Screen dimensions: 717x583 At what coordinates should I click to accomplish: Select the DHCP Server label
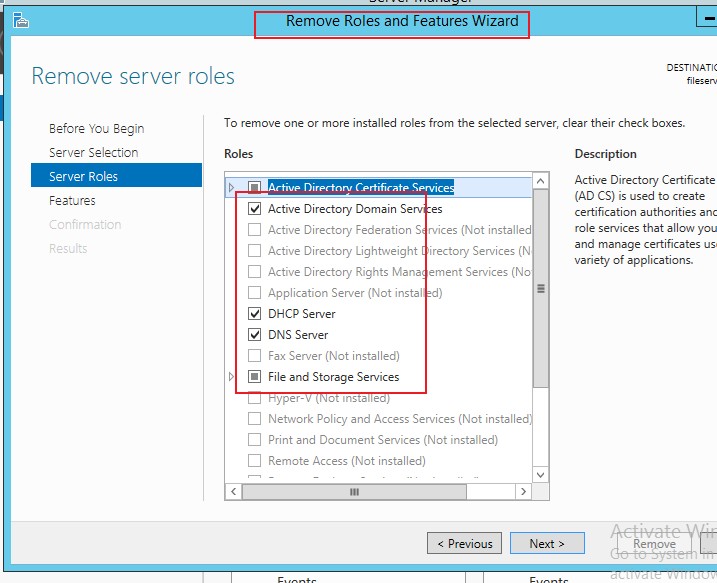point(301,314)
